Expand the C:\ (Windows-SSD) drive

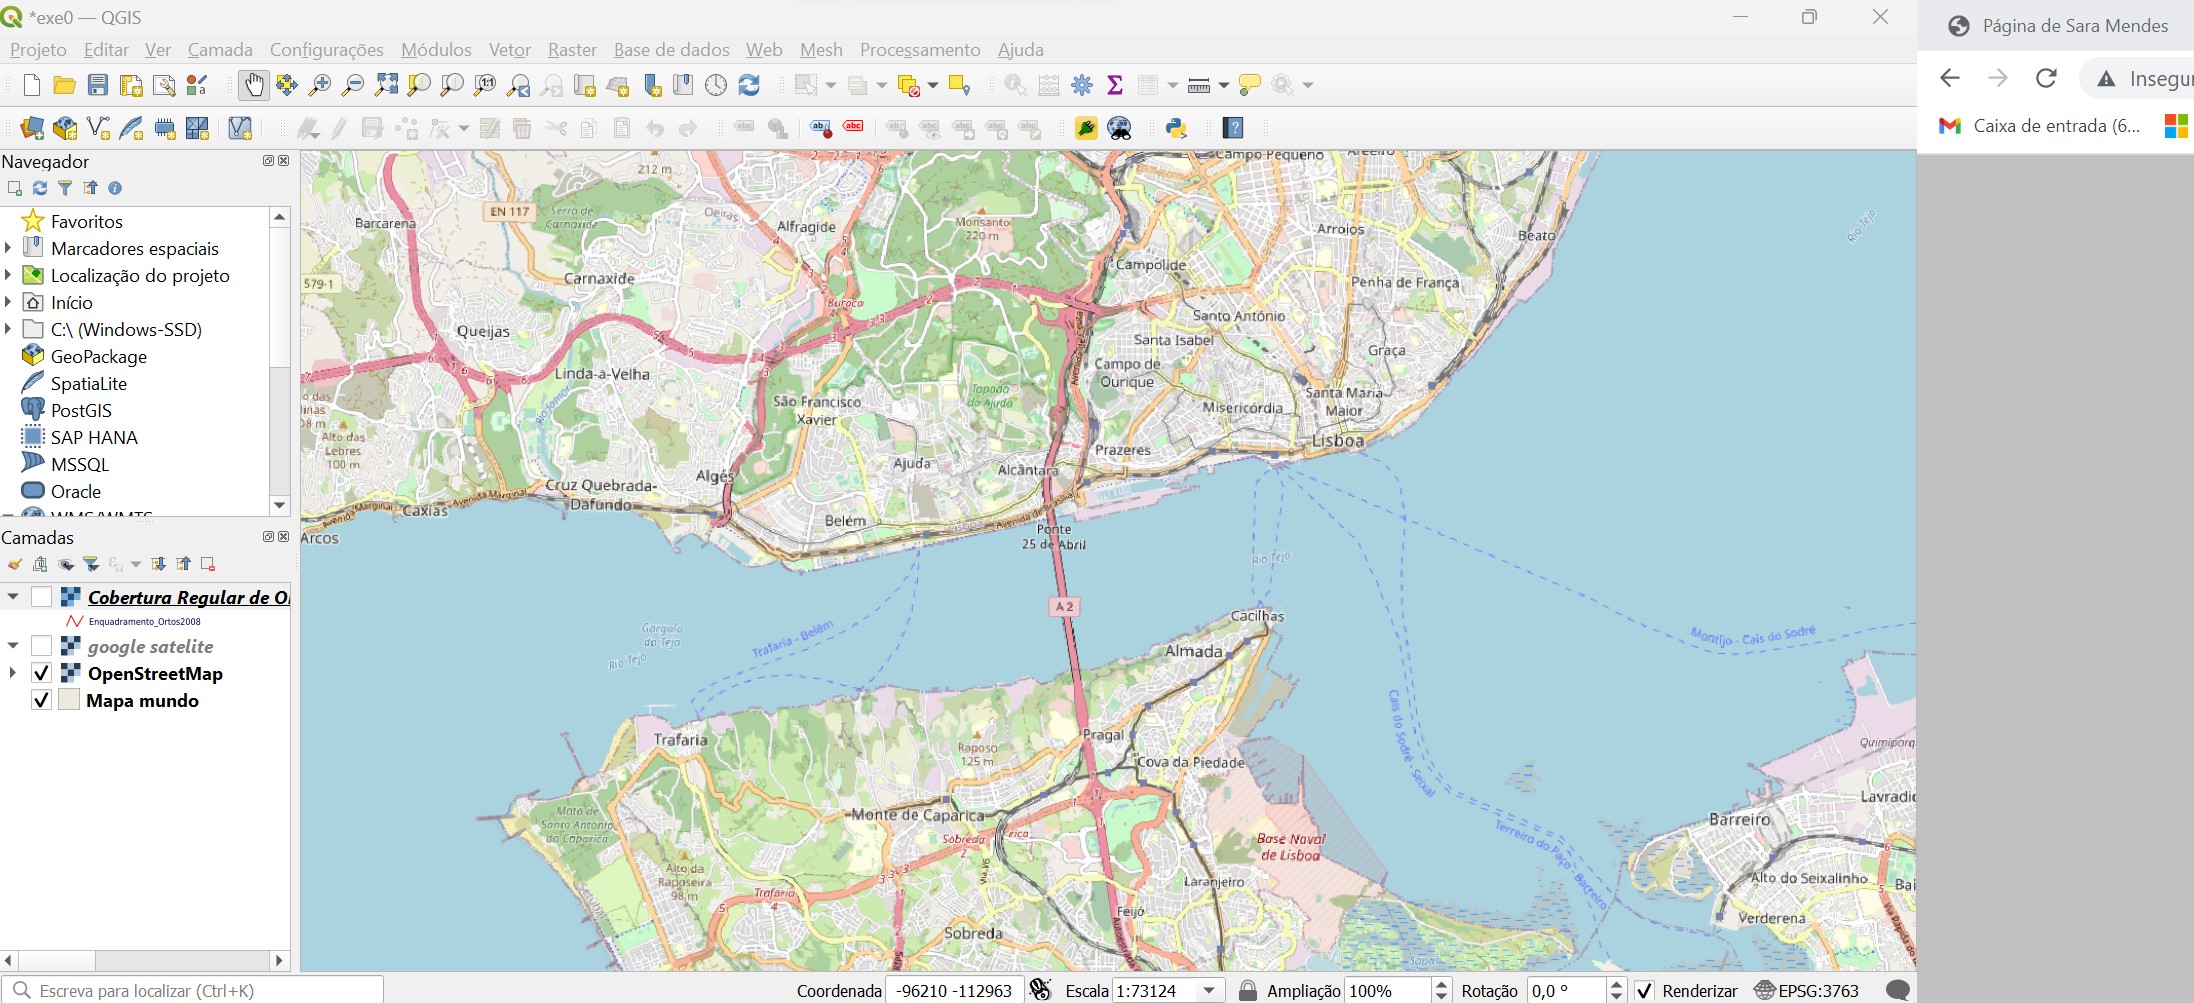[x=8, y=329]
